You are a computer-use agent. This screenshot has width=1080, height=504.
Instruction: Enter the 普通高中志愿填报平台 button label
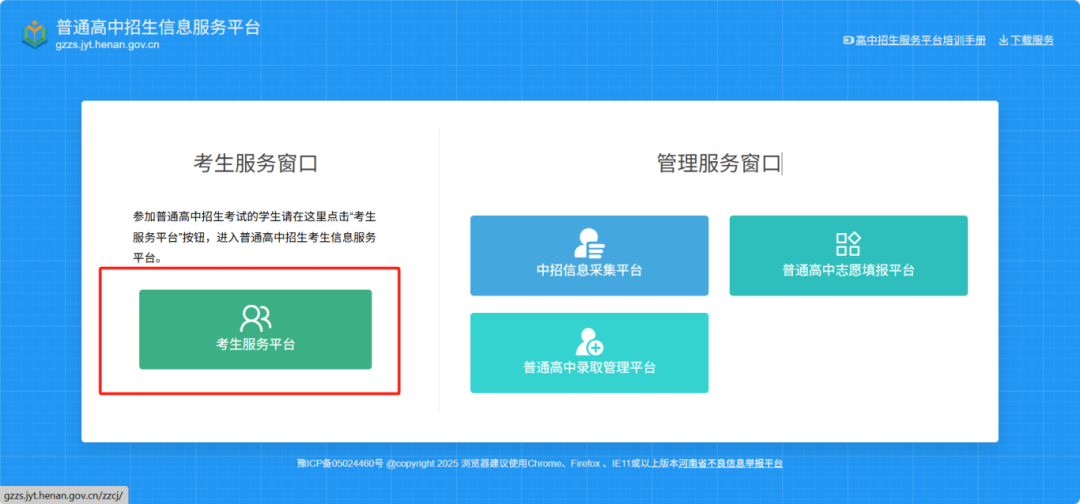point(848,270)
